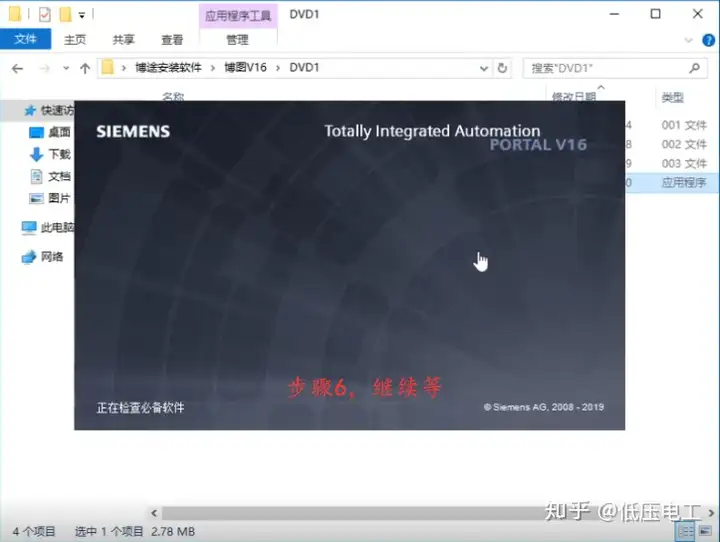Open 桌面 in navigation pane

(x=50, y=132)
